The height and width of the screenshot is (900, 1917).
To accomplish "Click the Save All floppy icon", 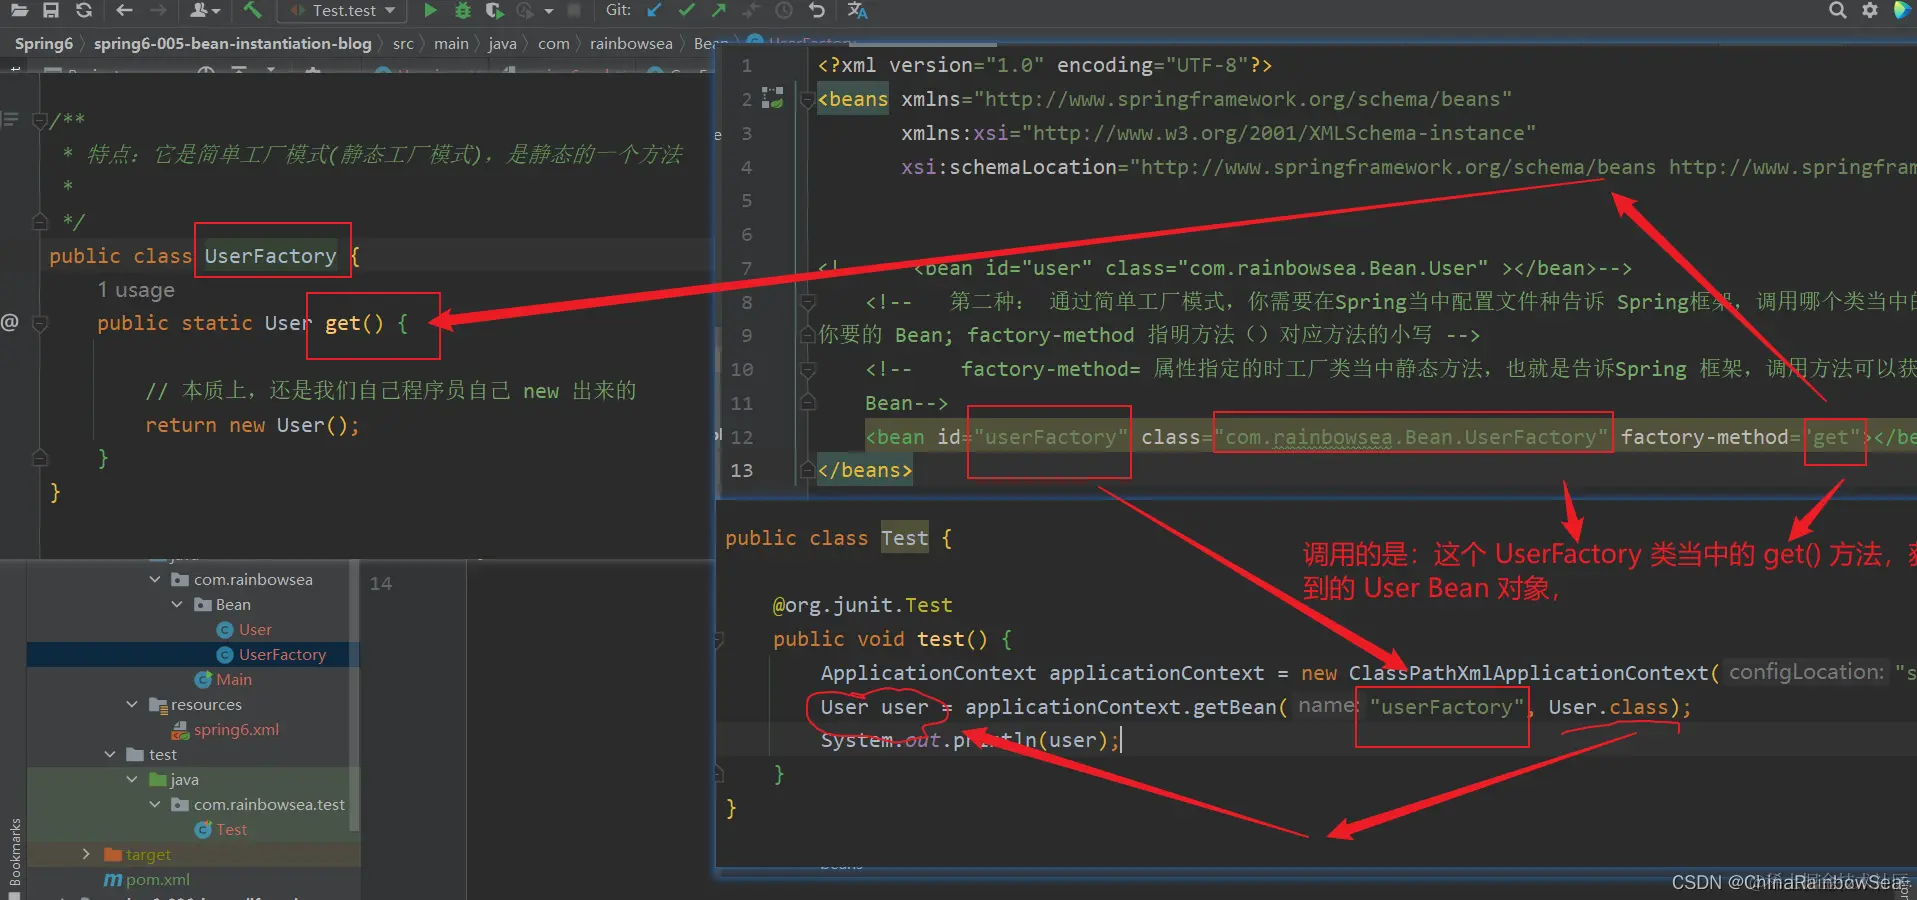I will click(51, 10).
